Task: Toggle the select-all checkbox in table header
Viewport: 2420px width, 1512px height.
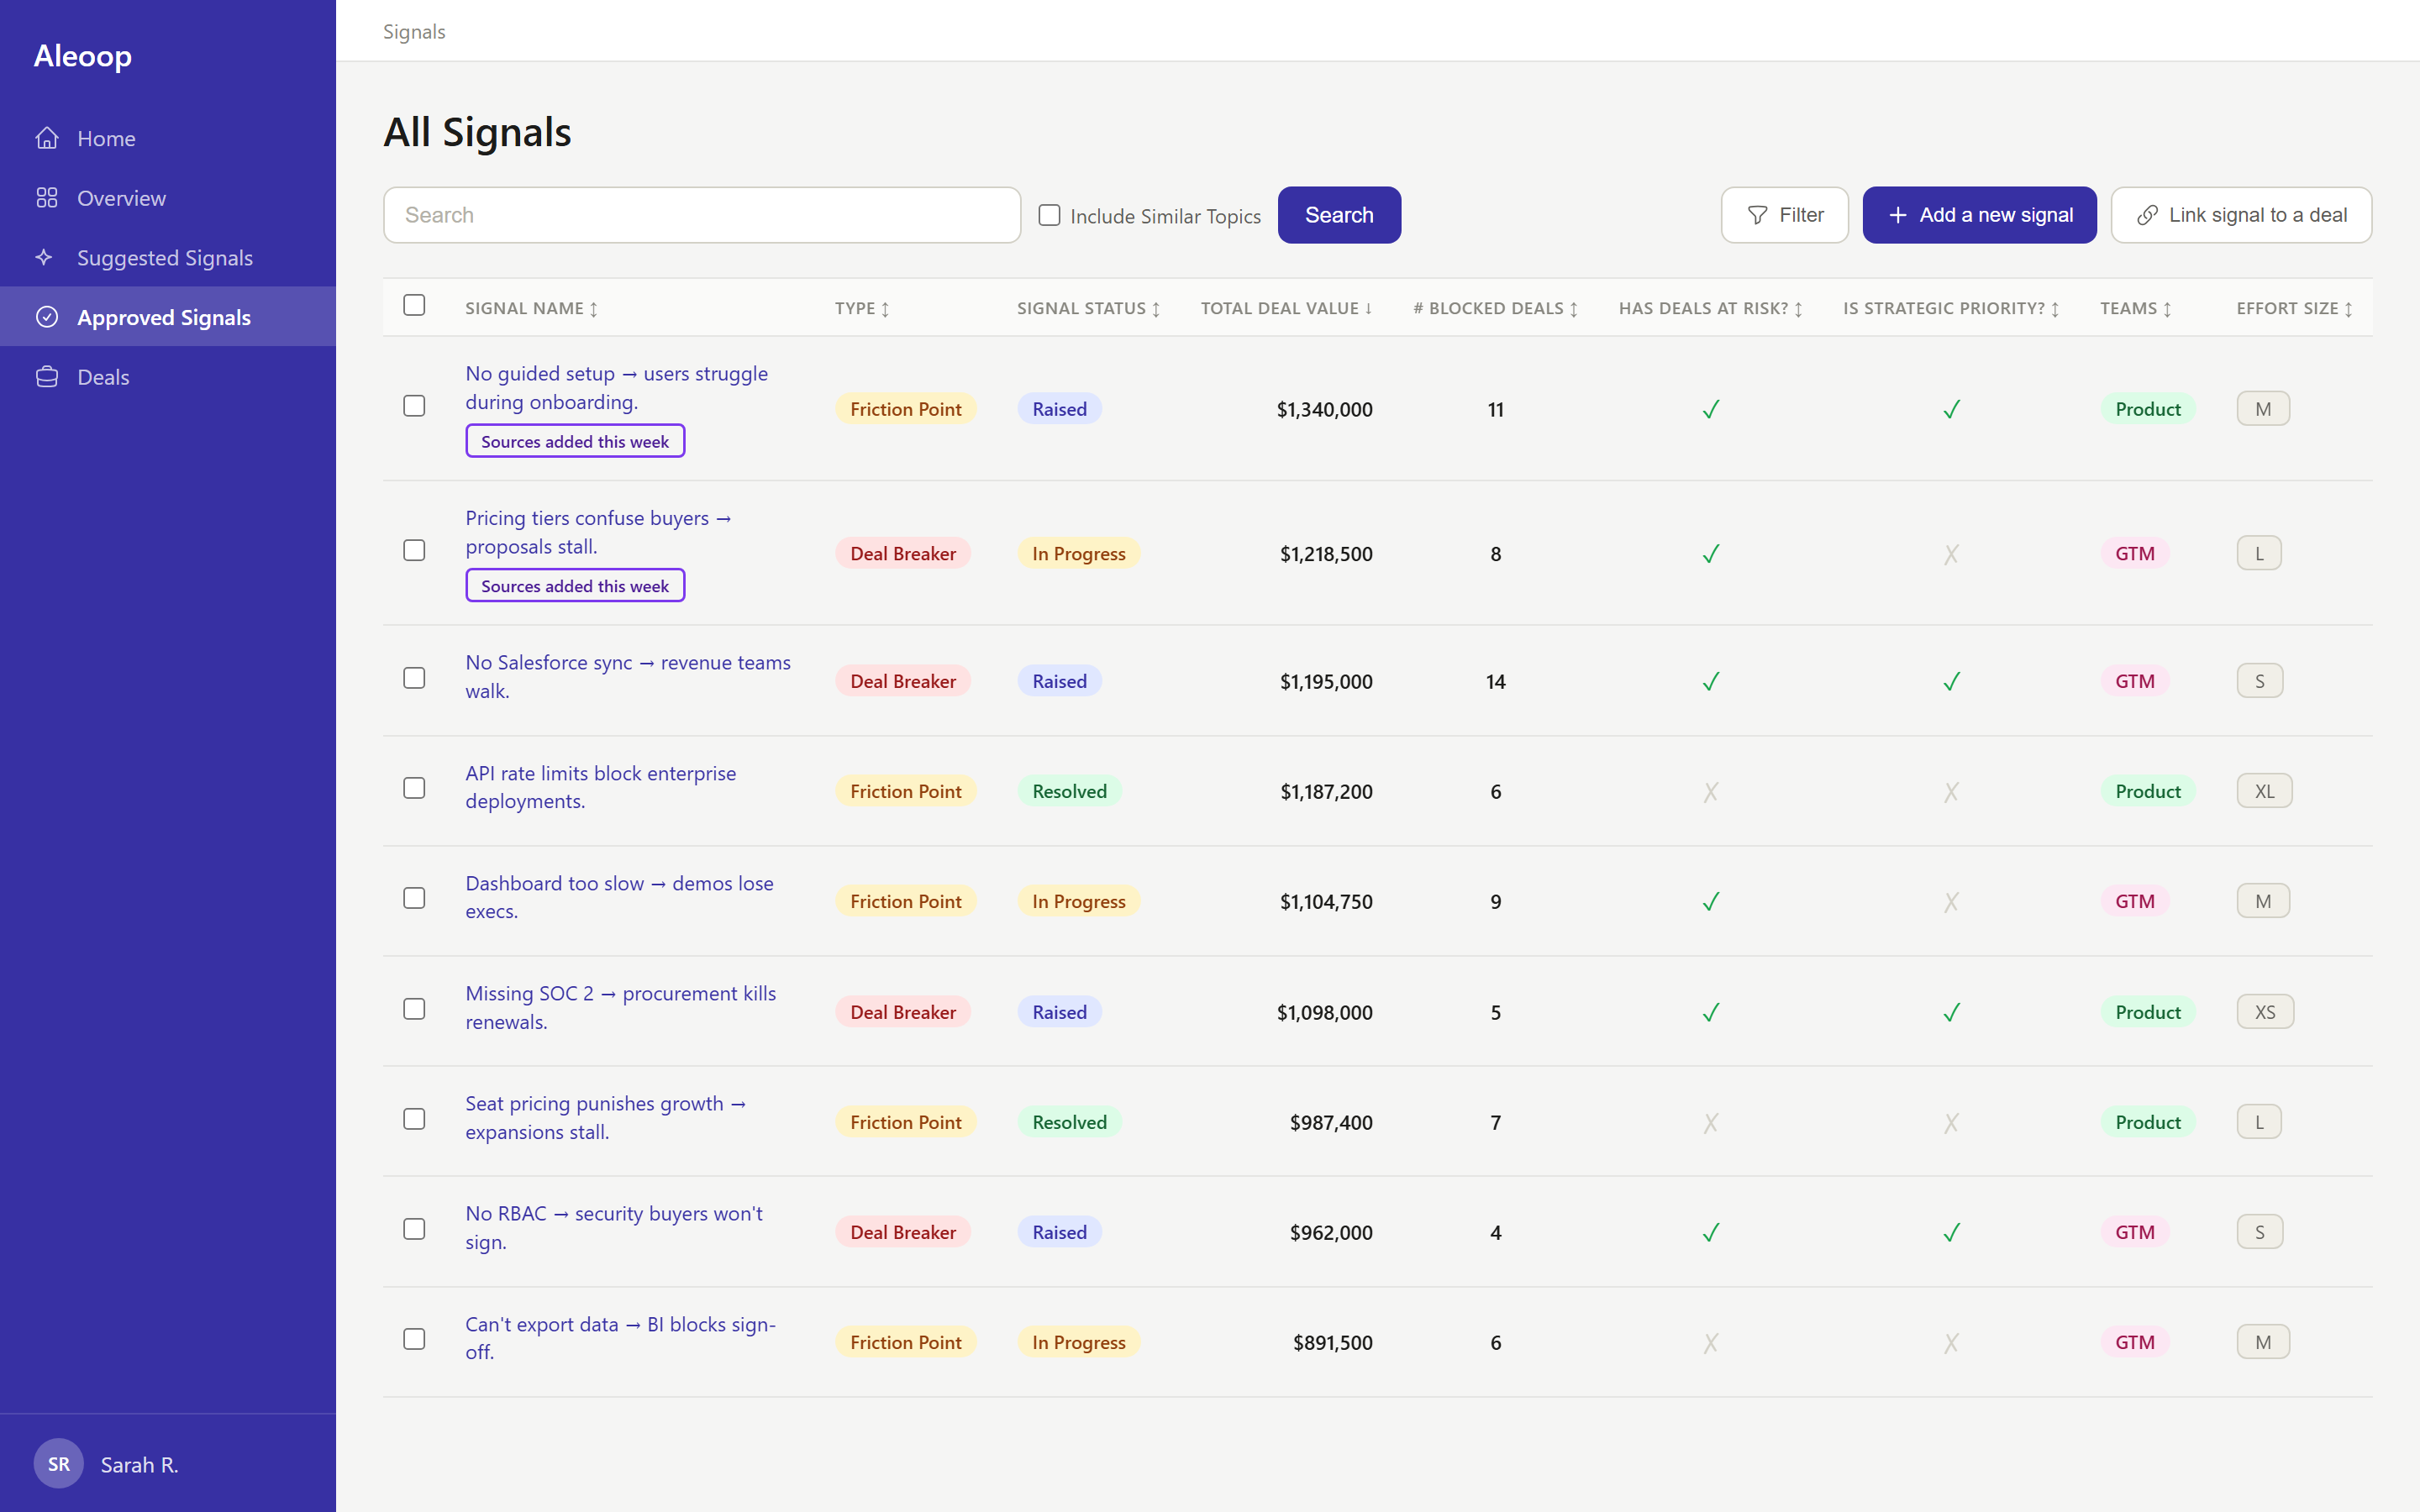Action: point(414,305)
